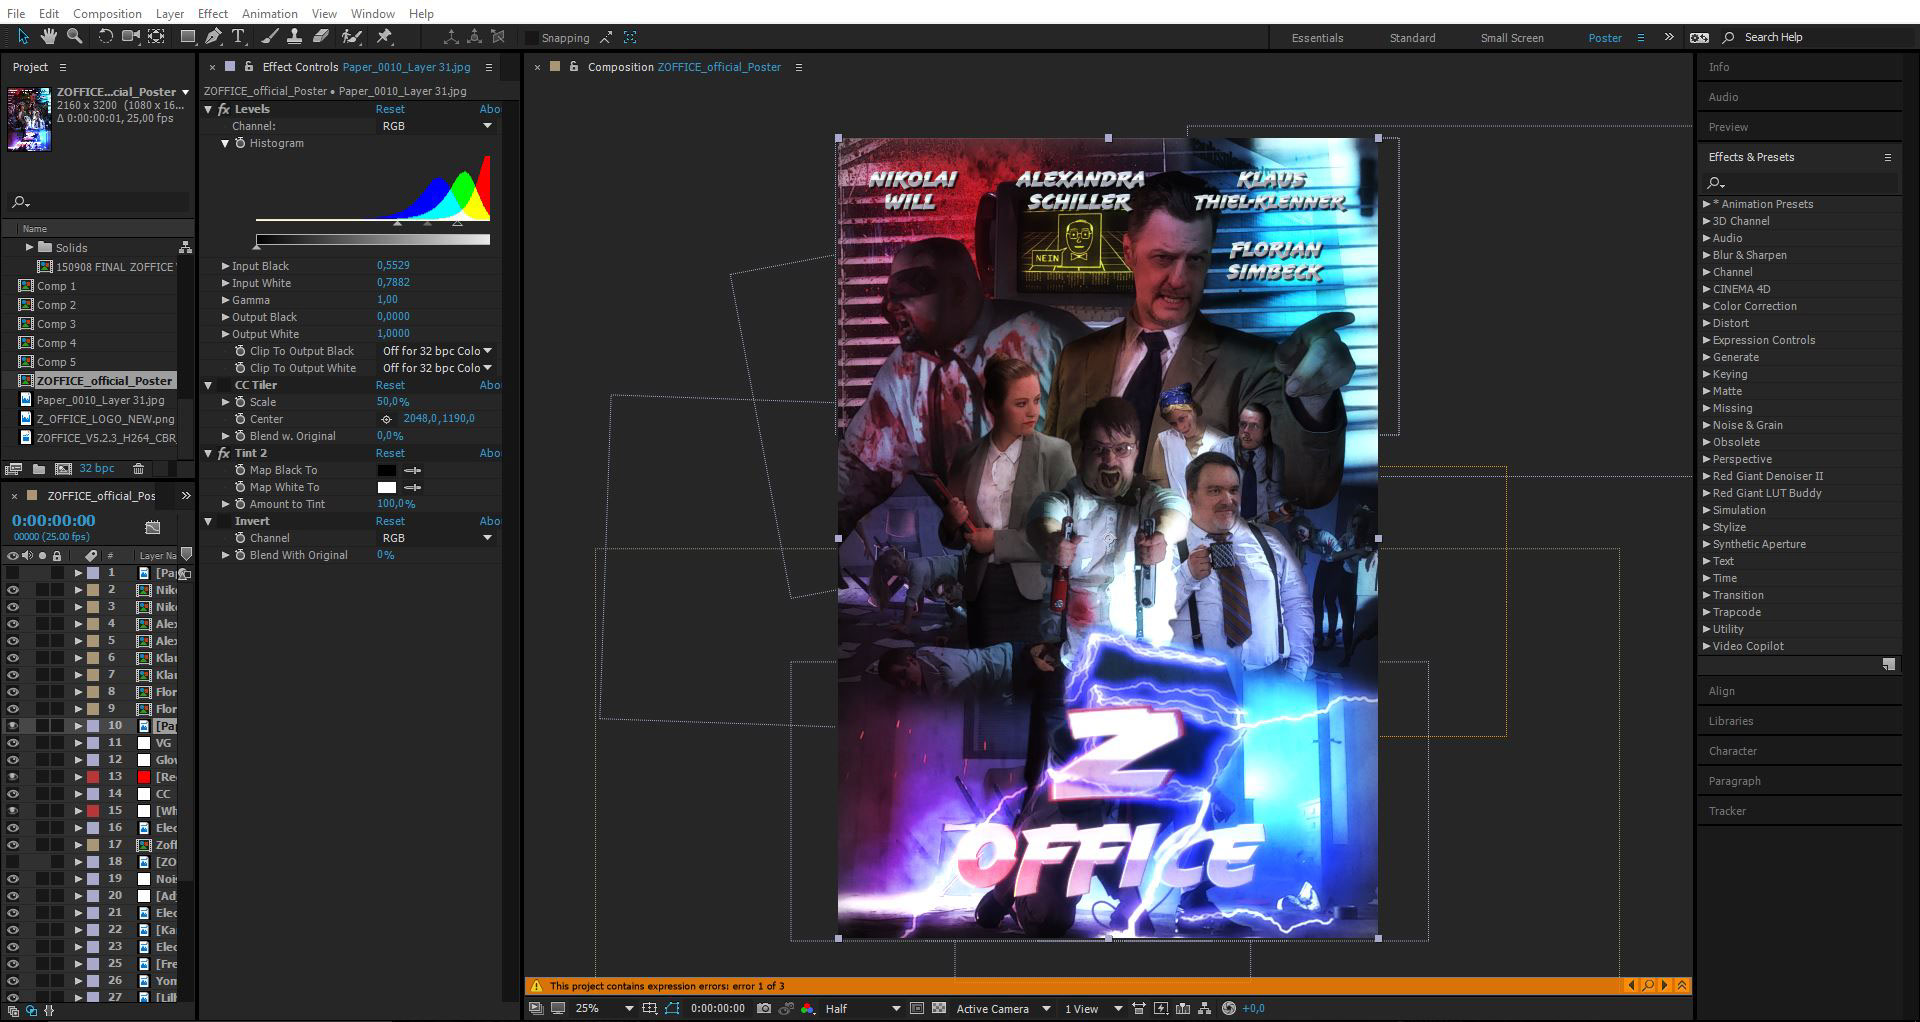The image size is (1920, 1022).
Task: Open the Window menu
Action: pos(372,13)
